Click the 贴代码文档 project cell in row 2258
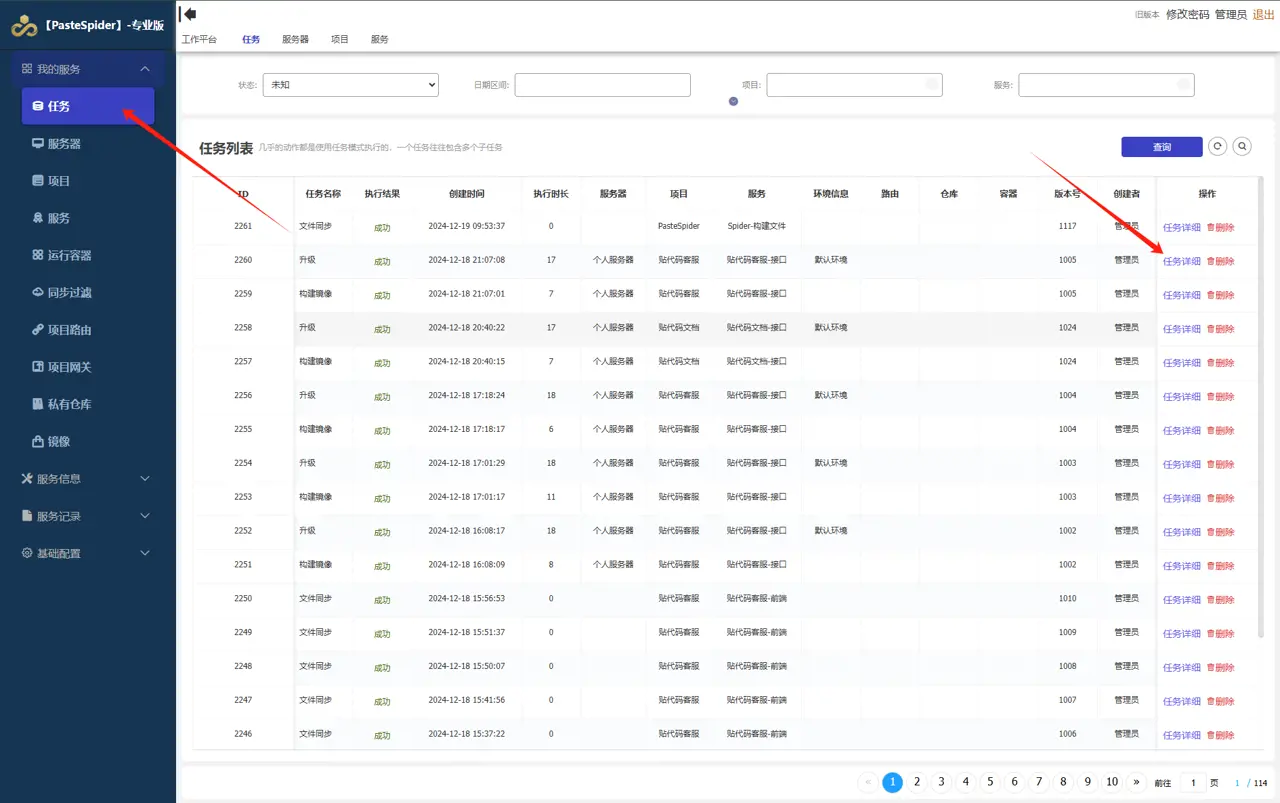Screen dimensions: 1280x803 [679, 328]
